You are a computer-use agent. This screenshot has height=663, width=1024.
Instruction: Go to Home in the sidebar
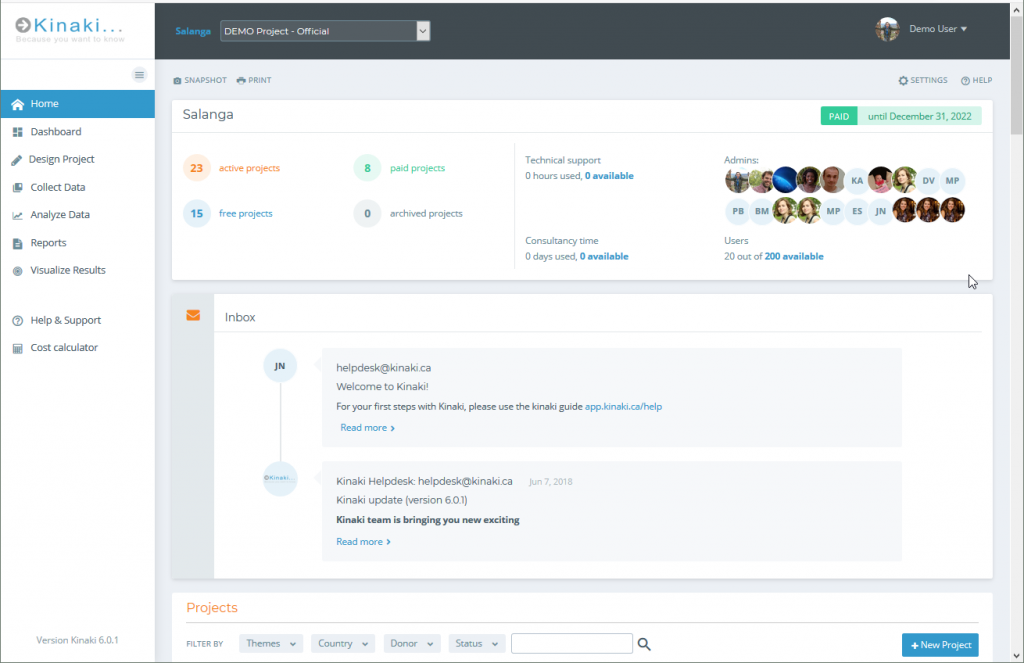[x=78, y=104]
